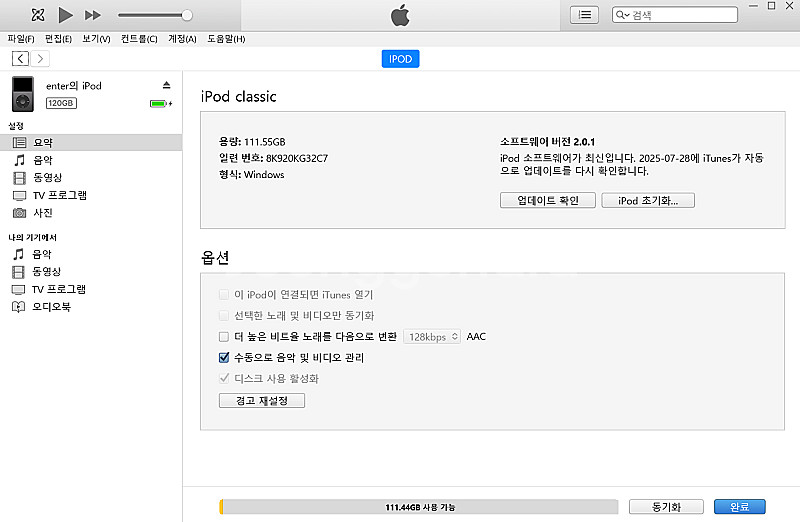Viewport: 800px width, 522px height.
Task: Click the 120GB capacity badge
Action: click(61, 103)
